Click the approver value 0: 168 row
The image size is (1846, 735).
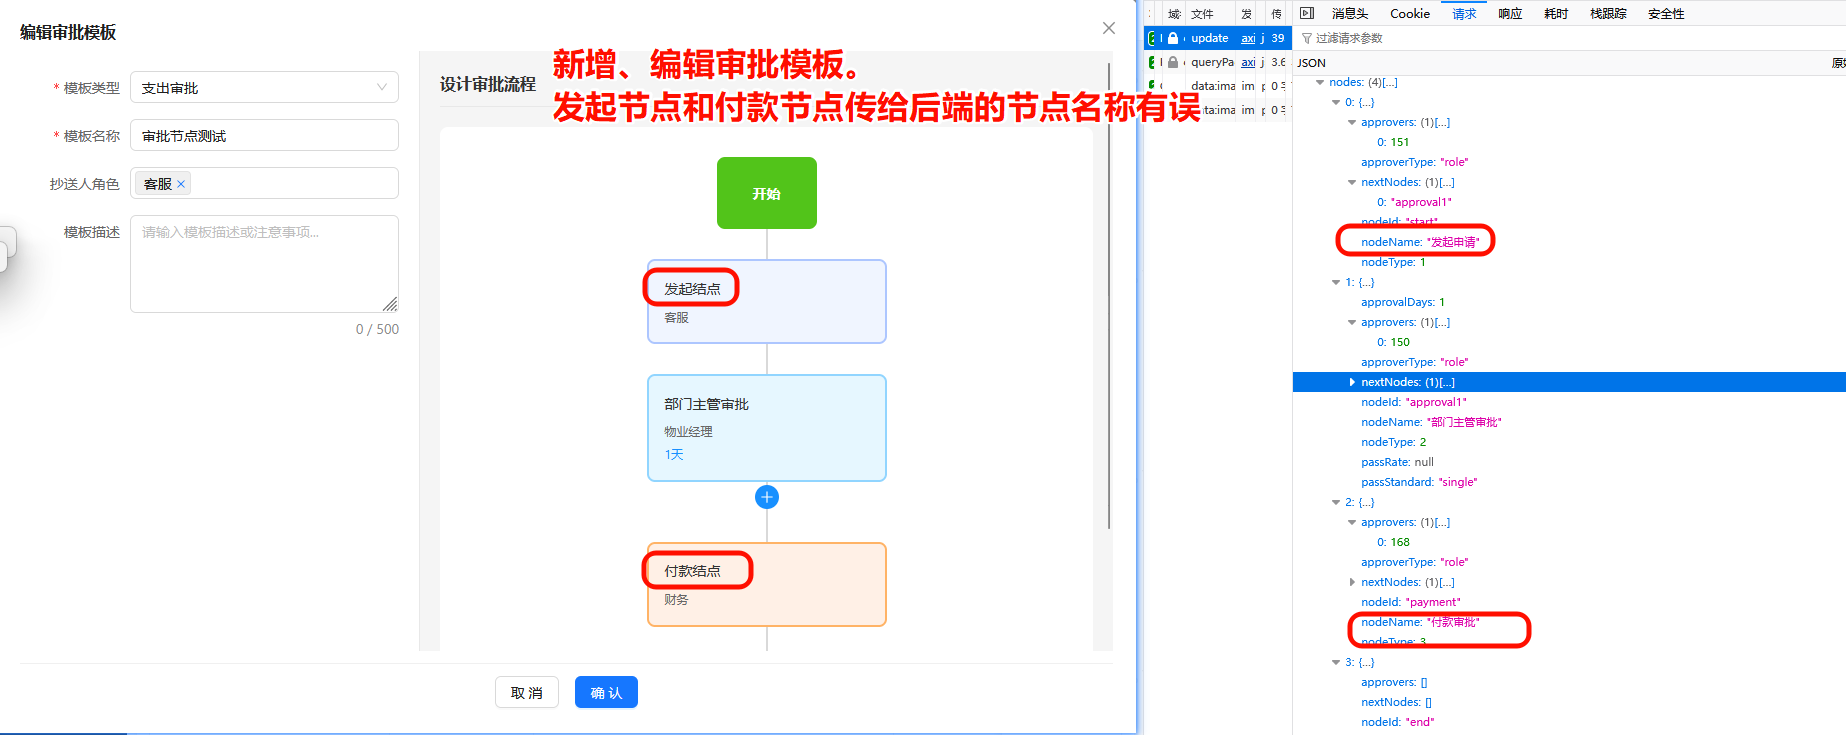pyautogui.click(x=1393, y=542)
